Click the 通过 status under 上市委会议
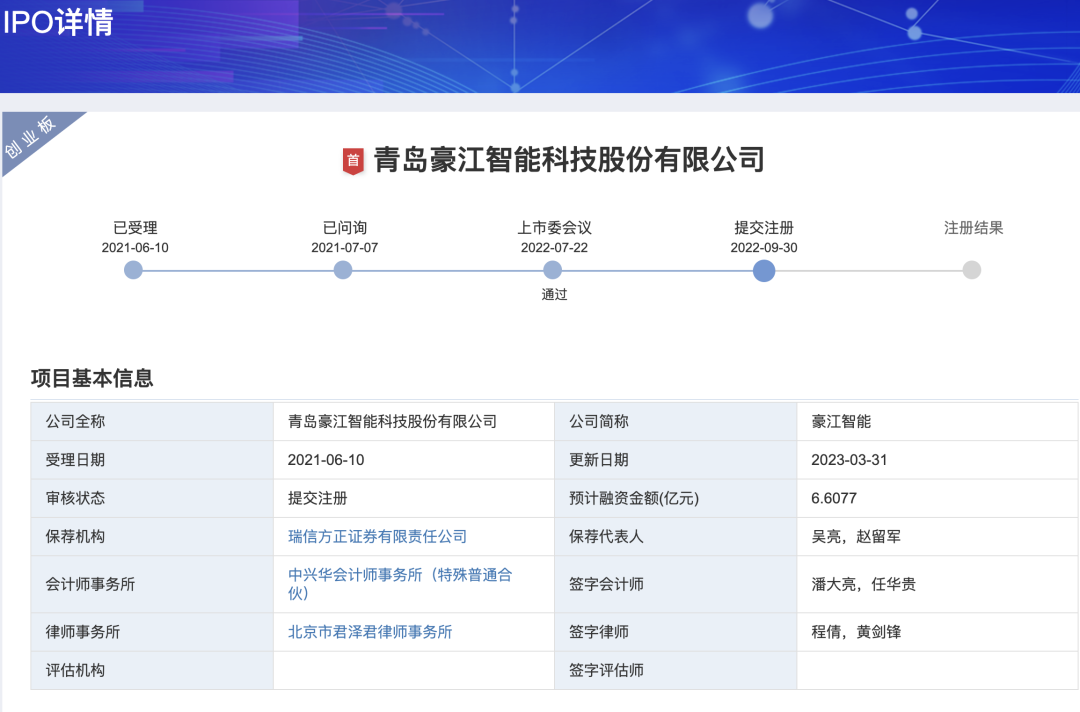The width and height of the screenshot is (1080, 712). [x=554, y=295]
